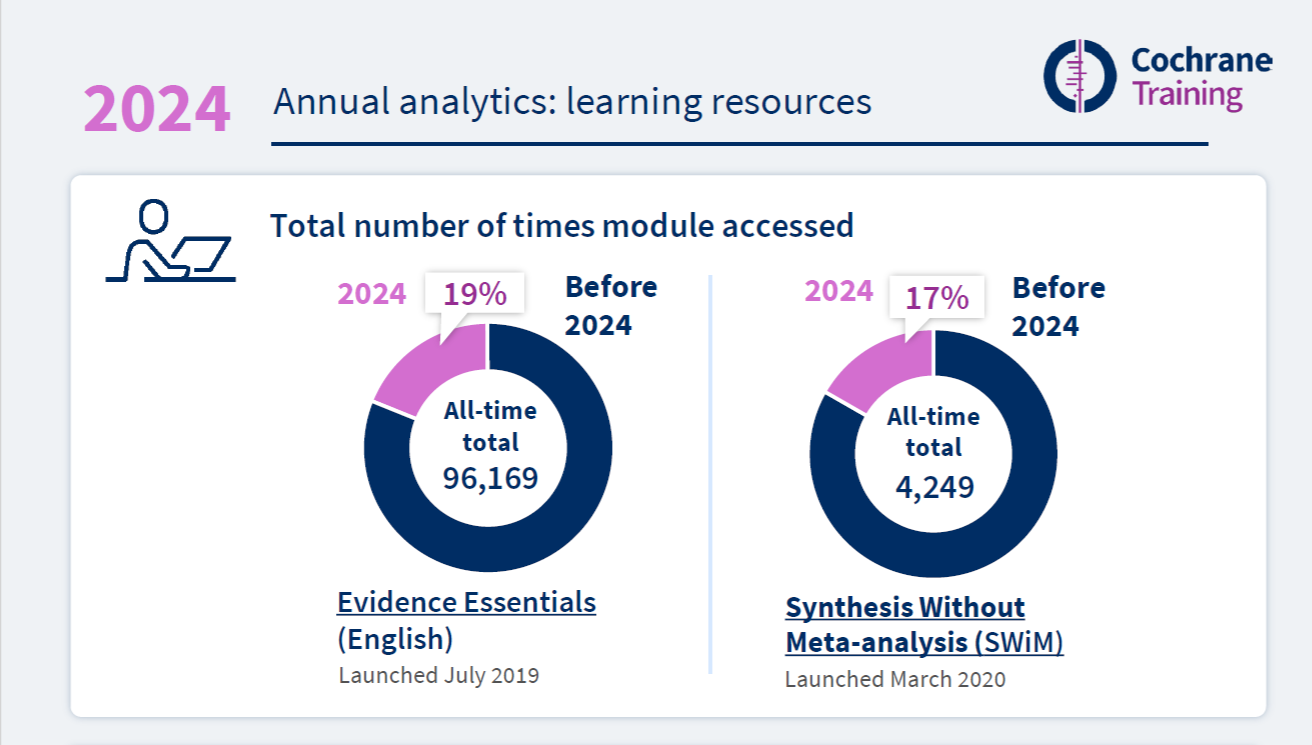1312x745 pixels.
Task: Click the large pink 2024 heading
Action: point(157,110)
